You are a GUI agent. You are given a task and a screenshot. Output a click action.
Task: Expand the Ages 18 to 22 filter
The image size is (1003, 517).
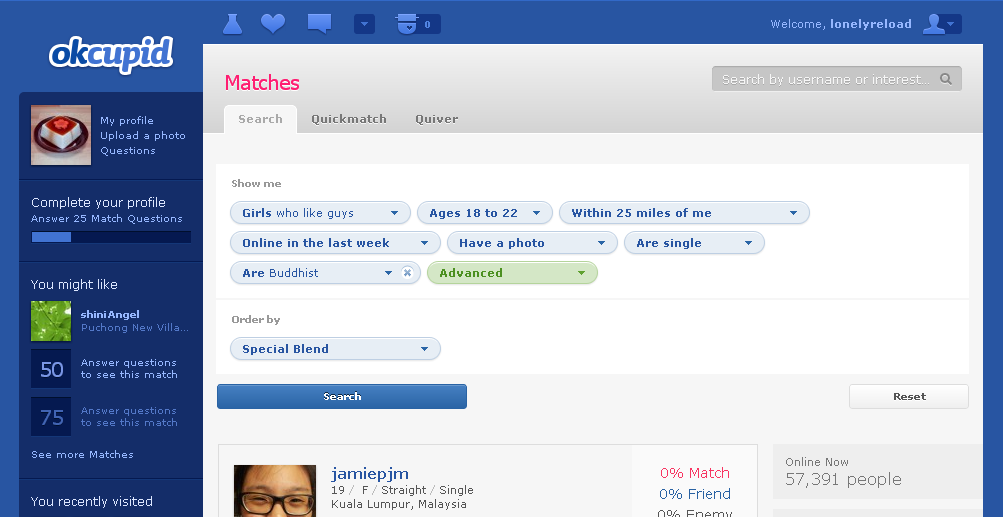point(485,213)
